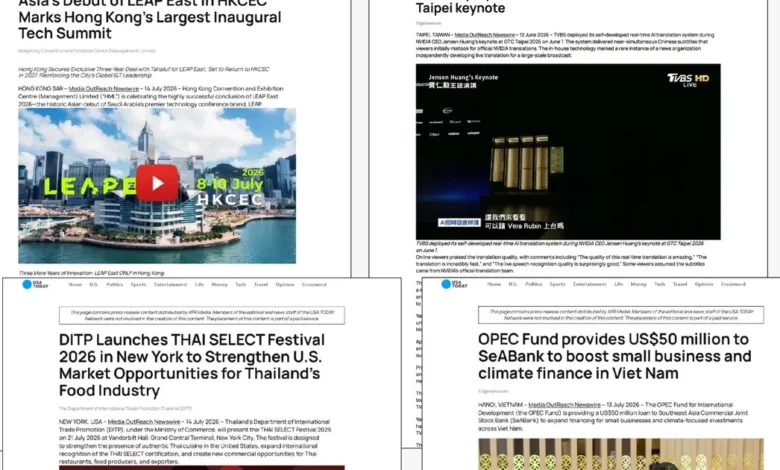The height and width of the screenshot is (470, 780).
Task: Follow Media OutReach Newswire link in DITP article
Action: (144, 422)
